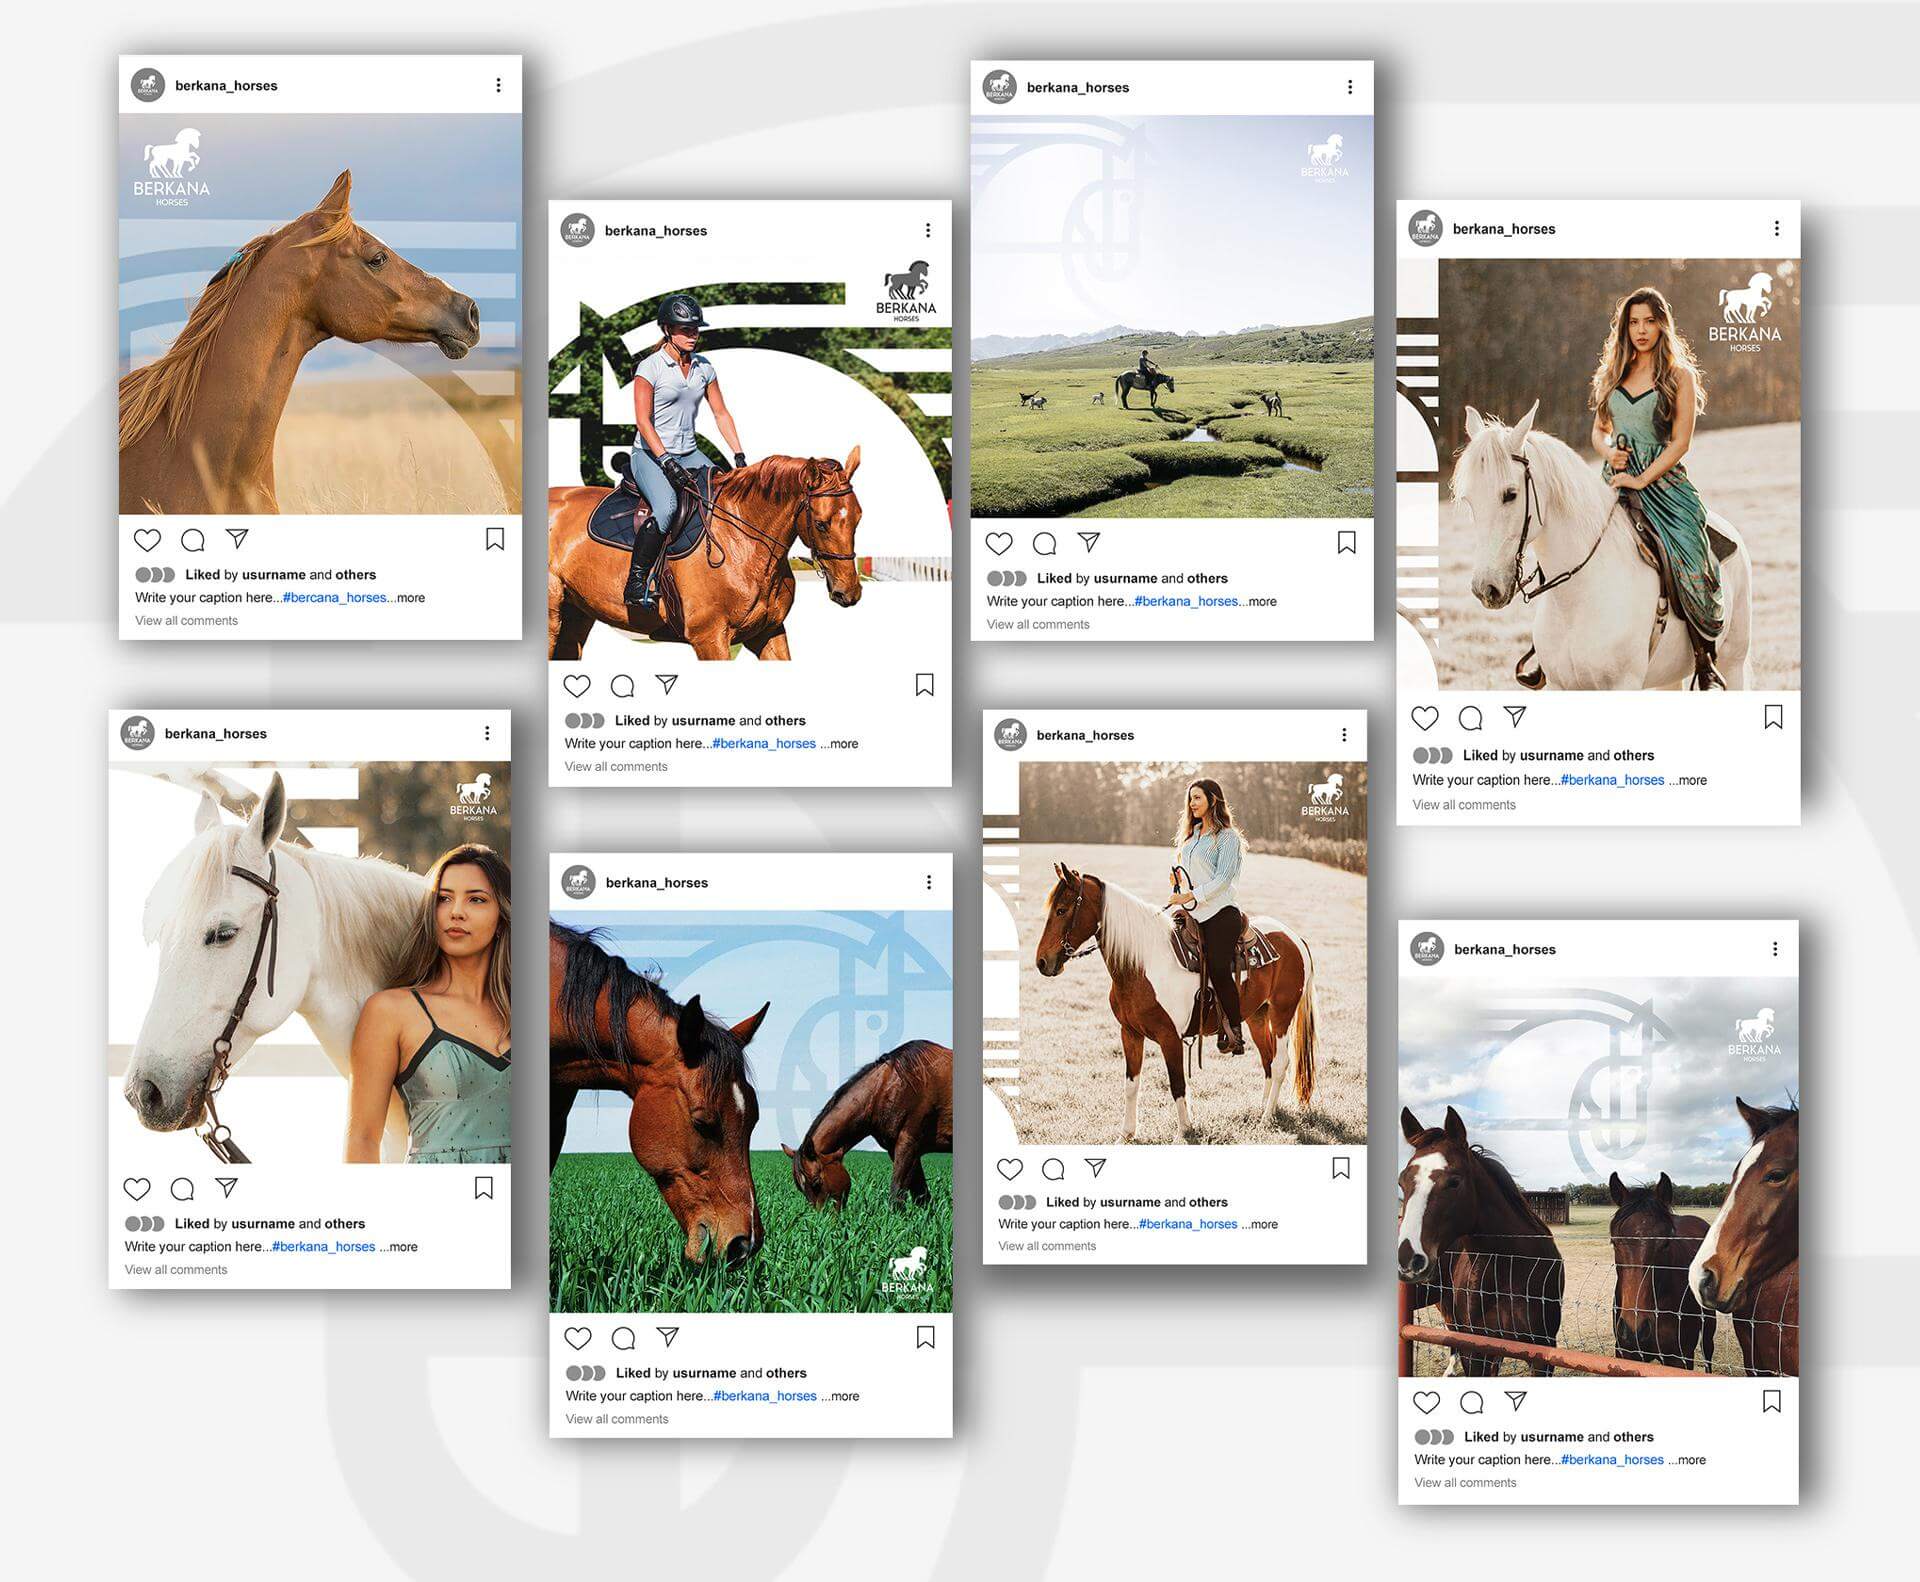Bookmark the green meadow landscape post
The image size is (1920, 1582).
click(x=1347, y=543)
